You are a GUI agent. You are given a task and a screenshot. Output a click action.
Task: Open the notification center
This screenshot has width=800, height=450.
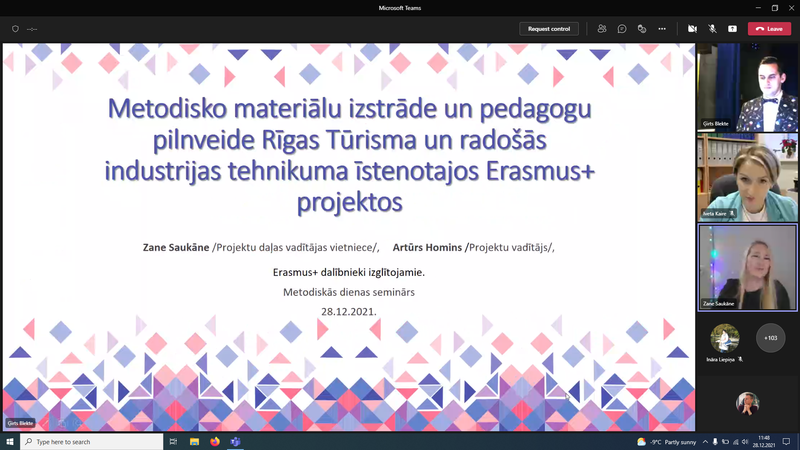coord(787,442)
